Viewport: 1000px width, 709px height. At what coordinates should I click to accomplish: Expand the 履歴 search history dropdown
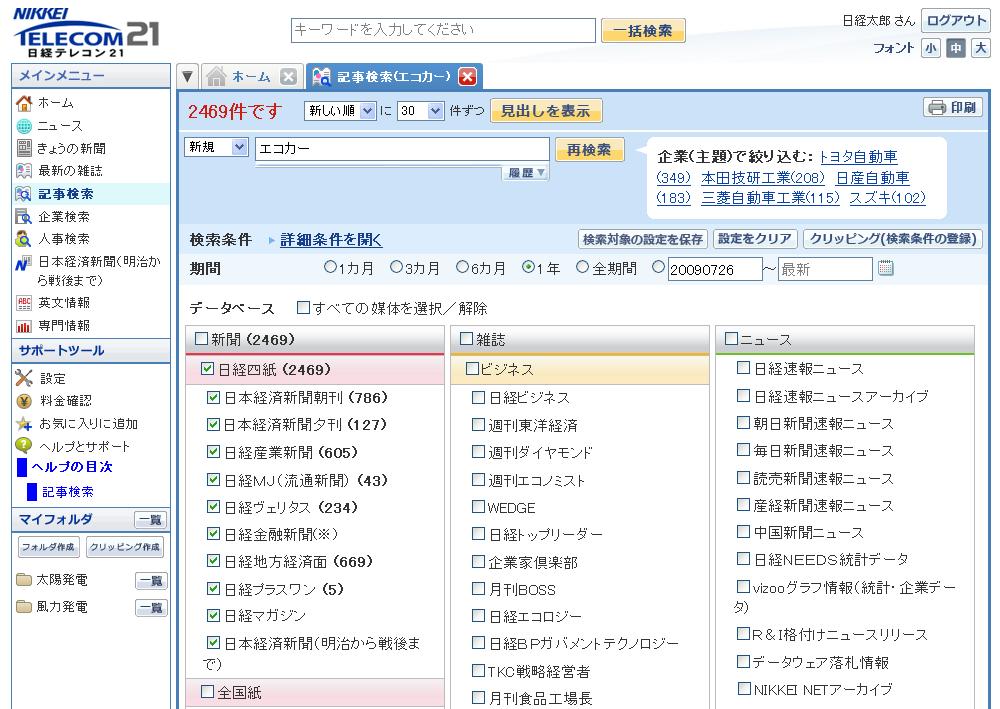(x=526, y=173)
